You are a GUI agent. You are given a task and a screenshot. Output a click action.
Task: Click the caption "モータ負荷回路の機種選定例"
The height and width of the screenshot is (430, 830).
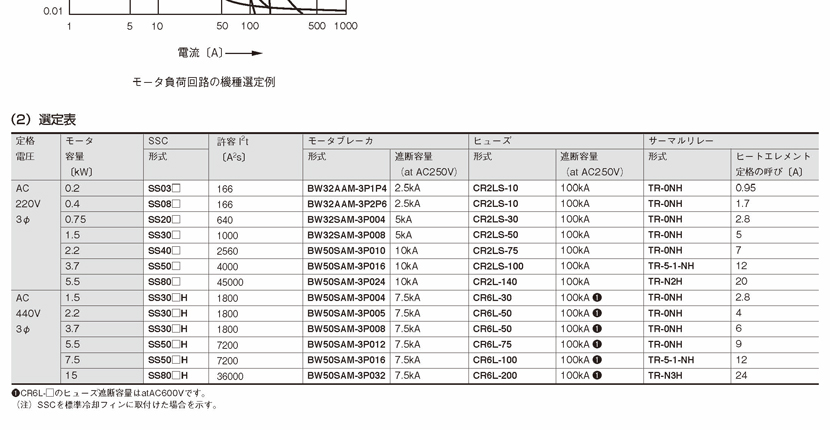204,82
